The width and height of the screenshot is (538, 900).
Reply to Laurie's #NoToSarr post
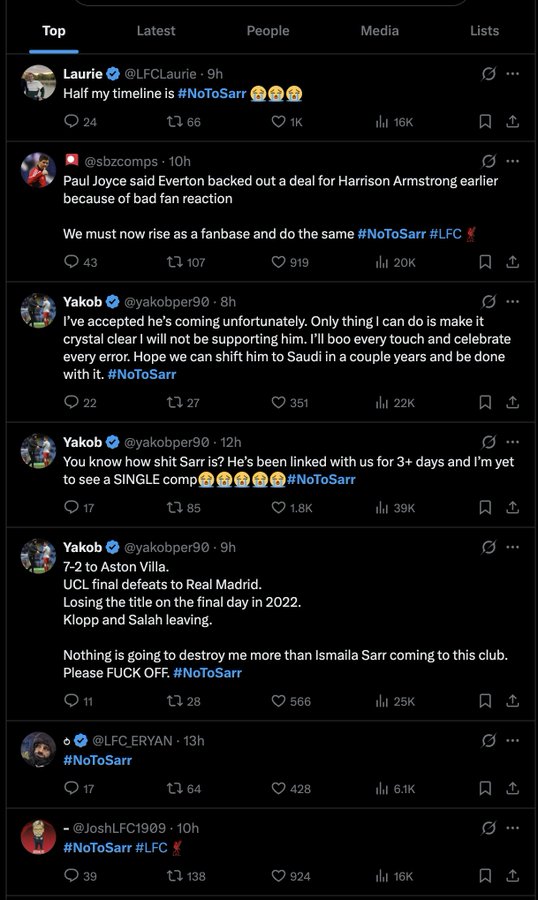click(80, 122)
